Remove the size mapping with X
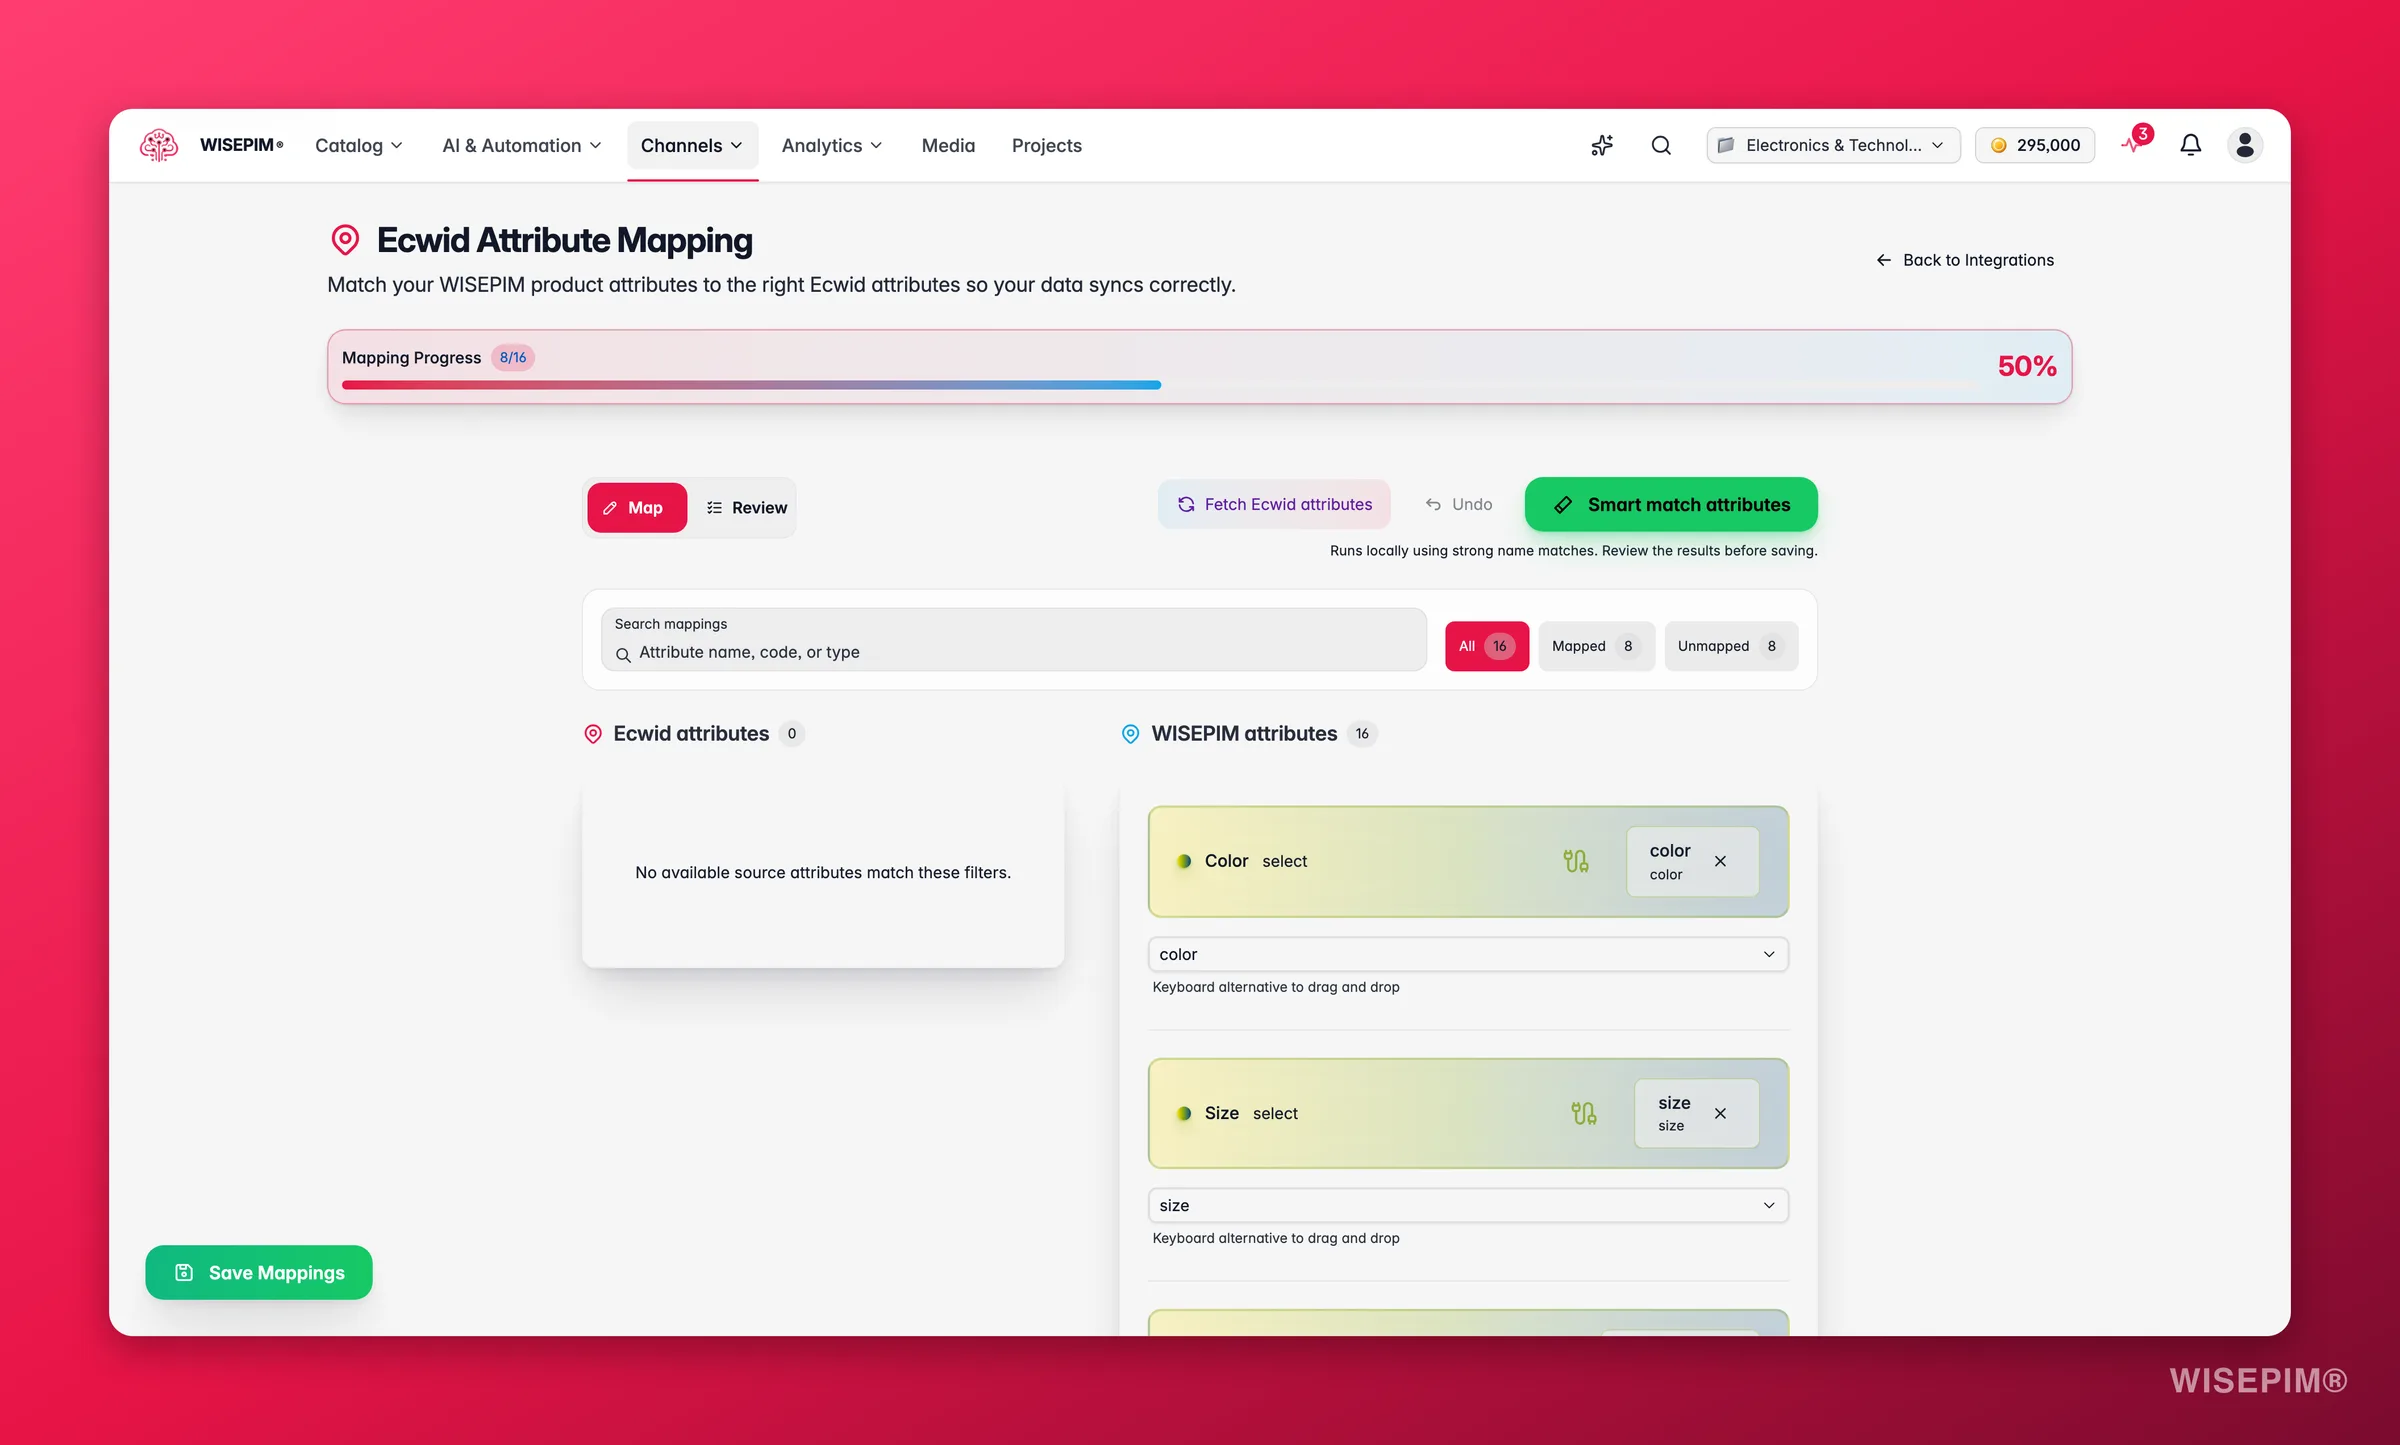2400x1445 pixels. click(x=1720, y=1112)
